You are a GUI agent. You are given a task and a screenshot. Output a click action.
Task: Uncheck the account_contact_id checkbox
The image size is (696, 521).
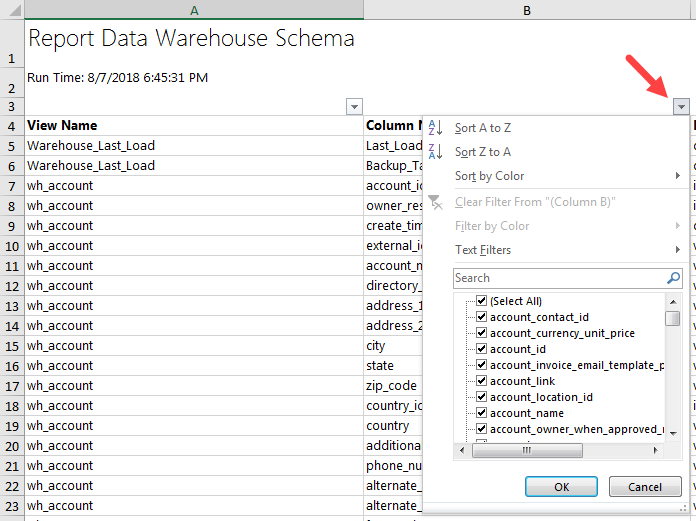tap(481, 317)
